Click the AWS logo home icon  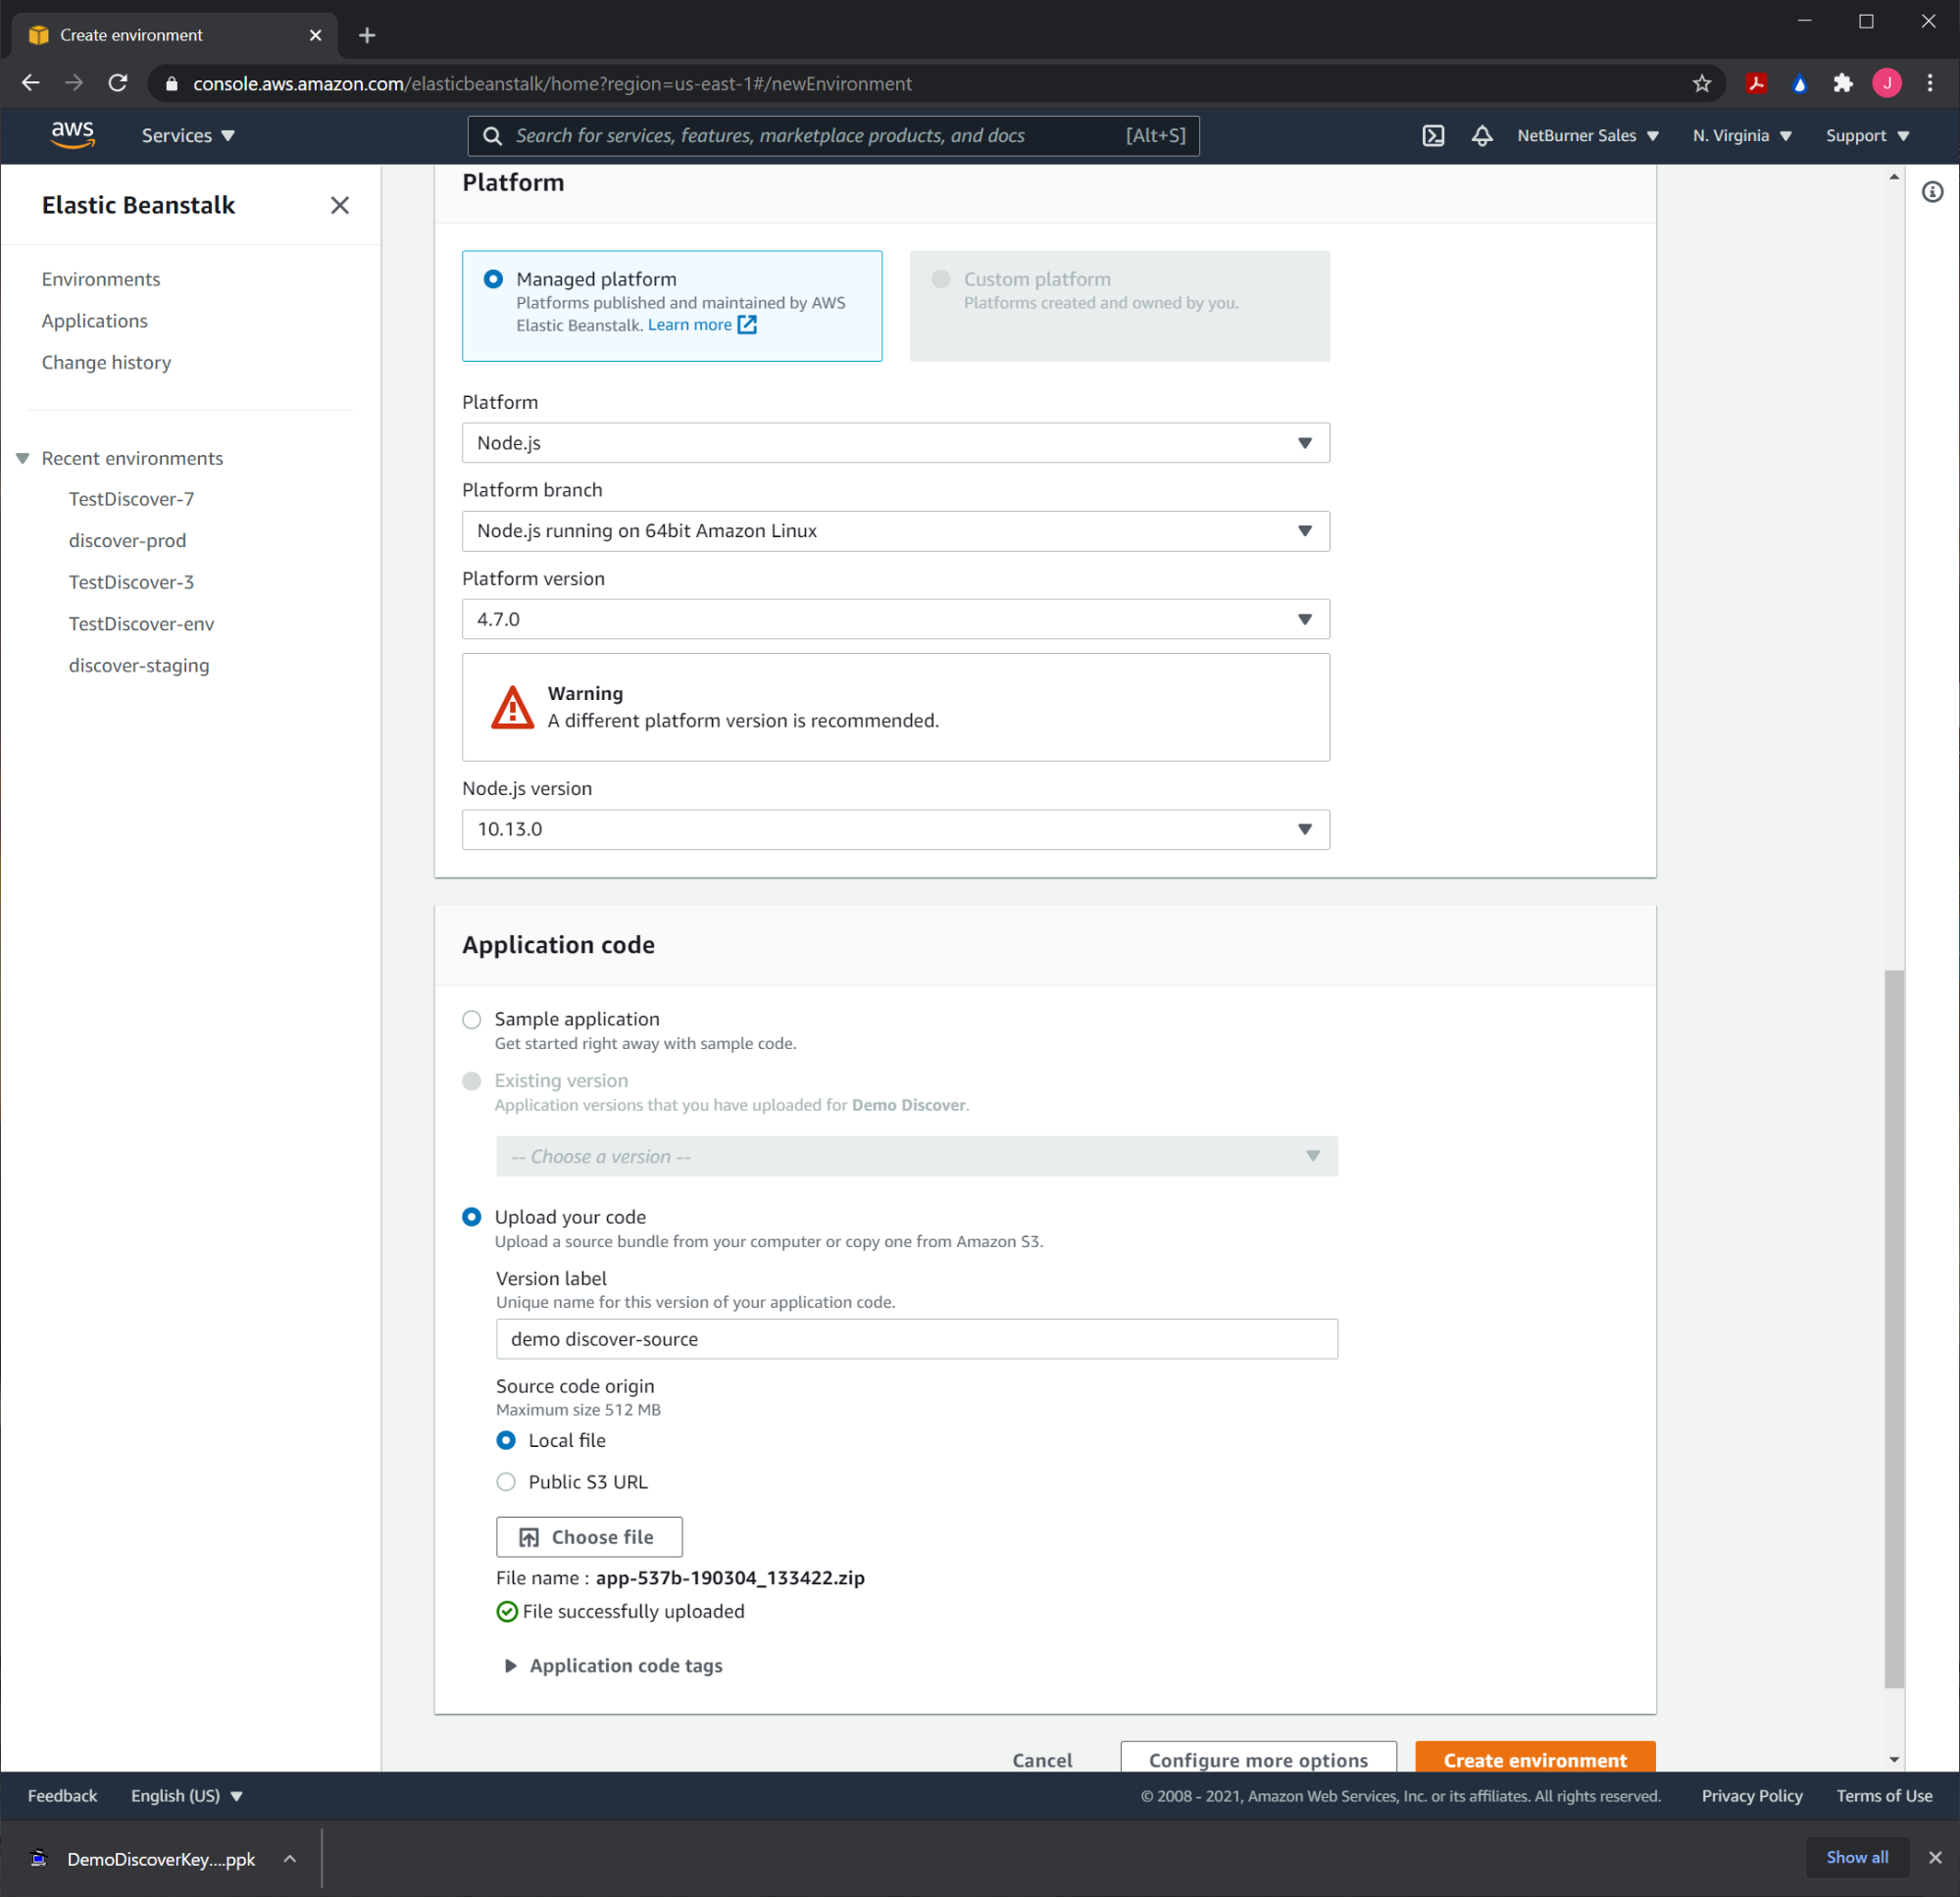(72, 135)
